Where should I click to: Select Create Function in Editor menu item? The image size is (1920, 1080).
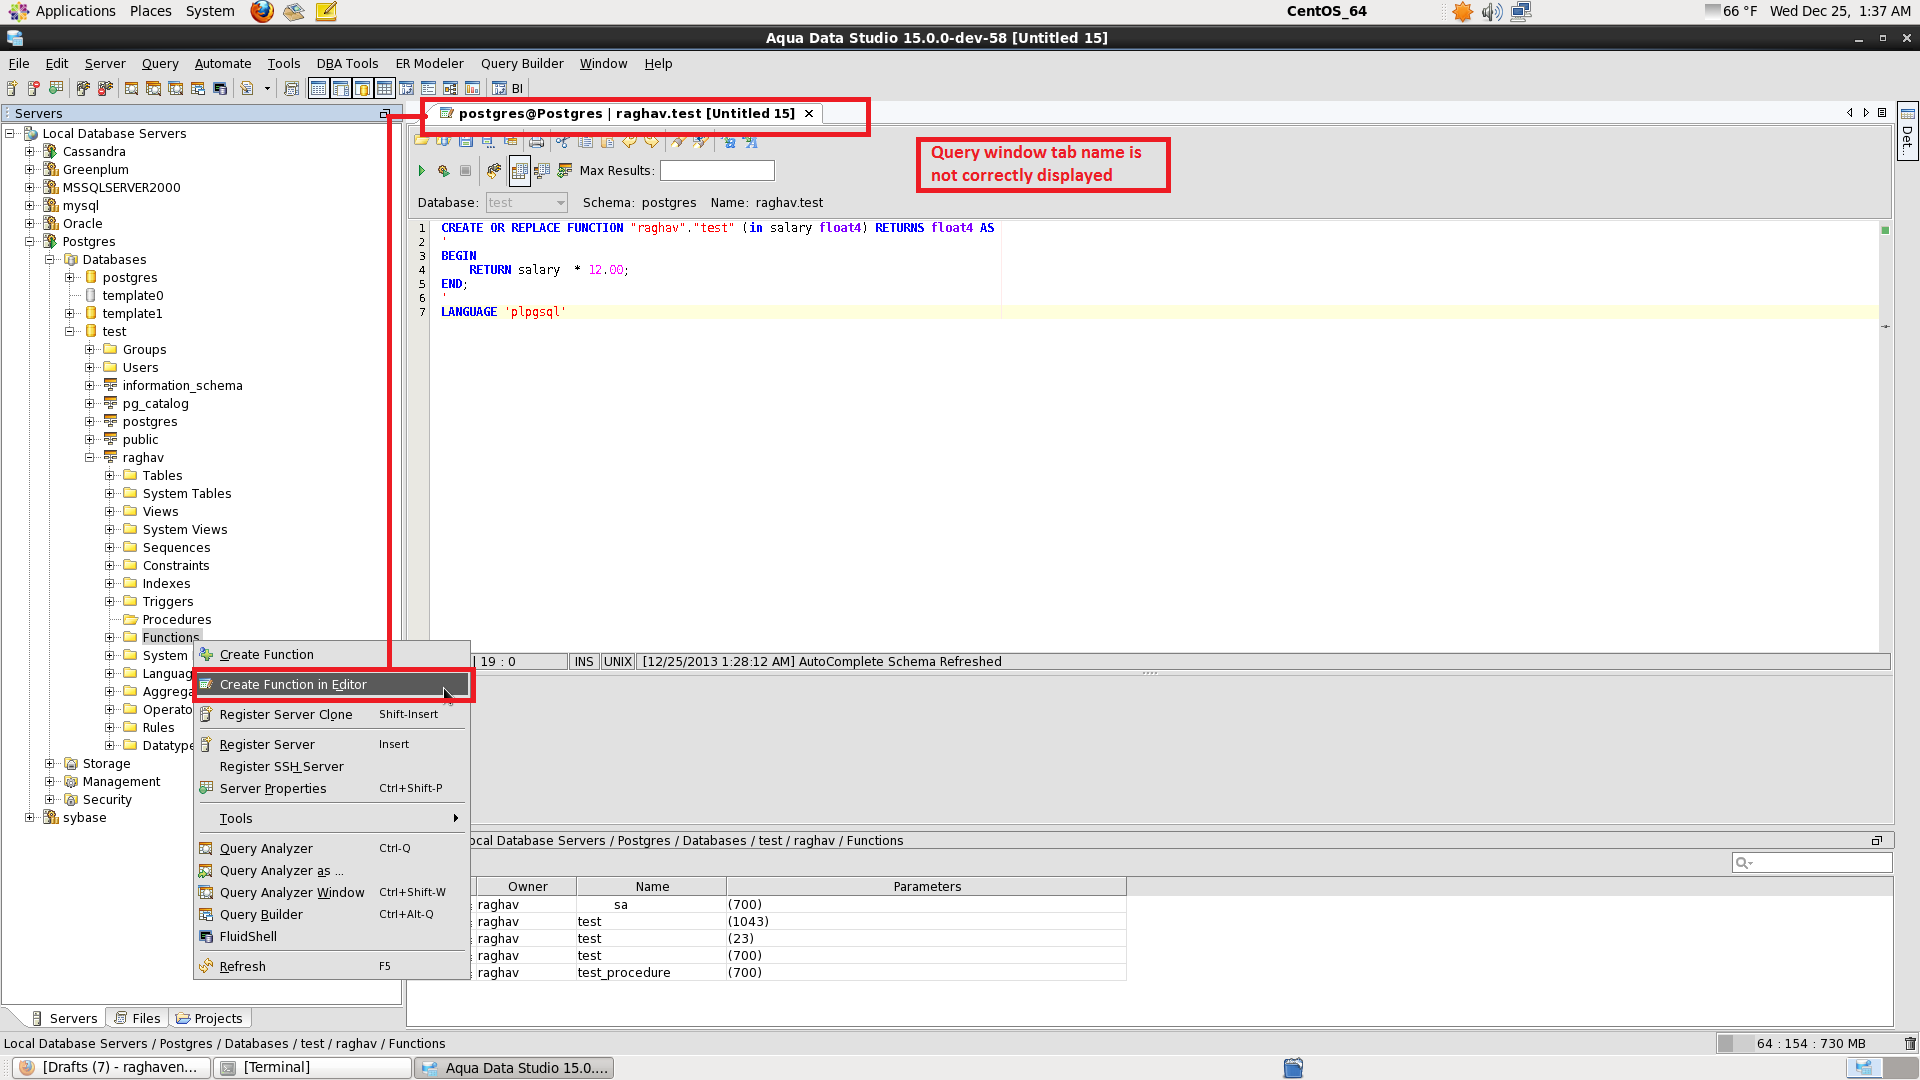[x=293, y=685]
